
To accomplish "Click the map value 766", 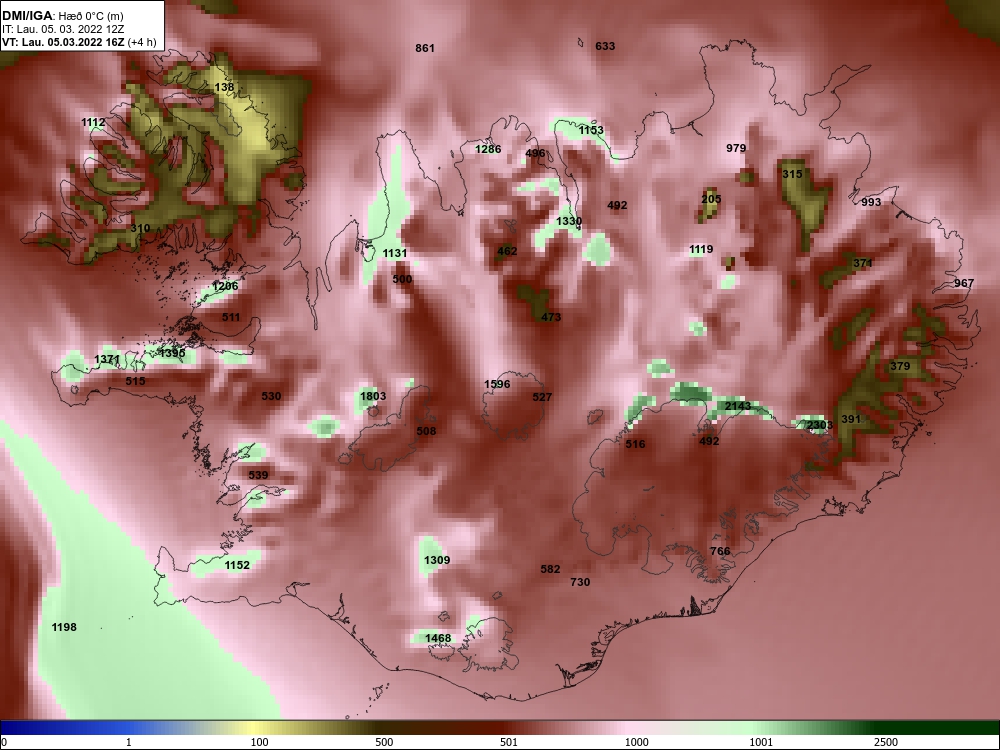I will coord(720,551).
